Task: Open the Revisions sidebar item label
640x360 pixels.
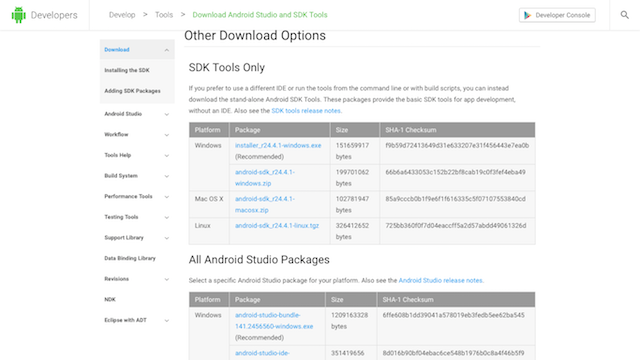Action: coord(116,279)
